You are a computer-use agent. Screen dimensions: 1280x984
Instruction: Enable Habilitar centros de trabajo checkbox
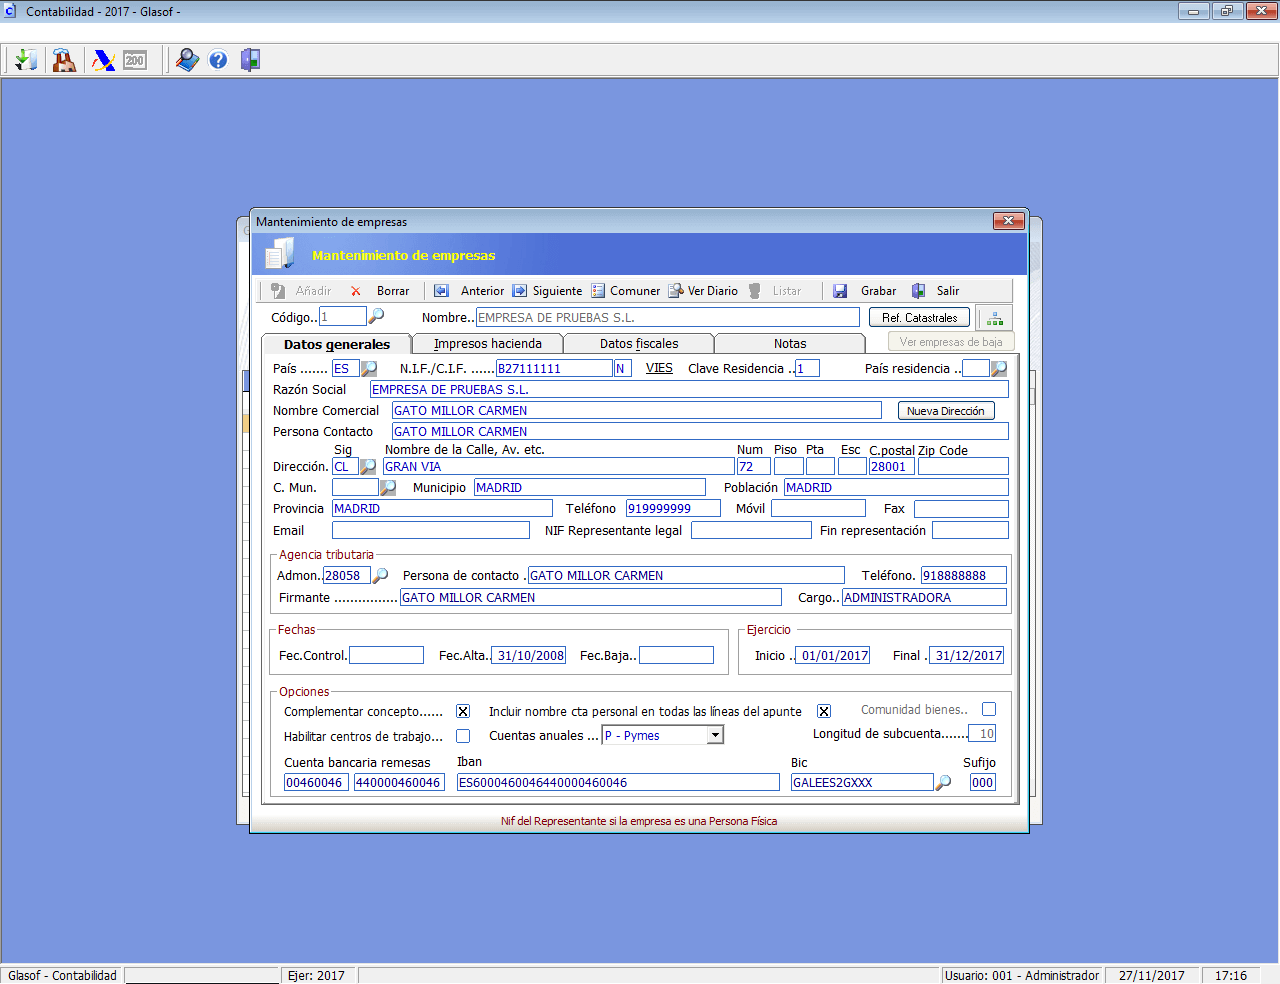pyautogui.click(x=463, y=736)
